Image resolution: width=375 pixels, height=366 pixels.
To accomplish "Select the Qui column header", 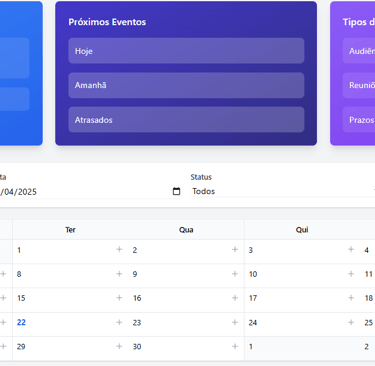I will click(302, 230).
